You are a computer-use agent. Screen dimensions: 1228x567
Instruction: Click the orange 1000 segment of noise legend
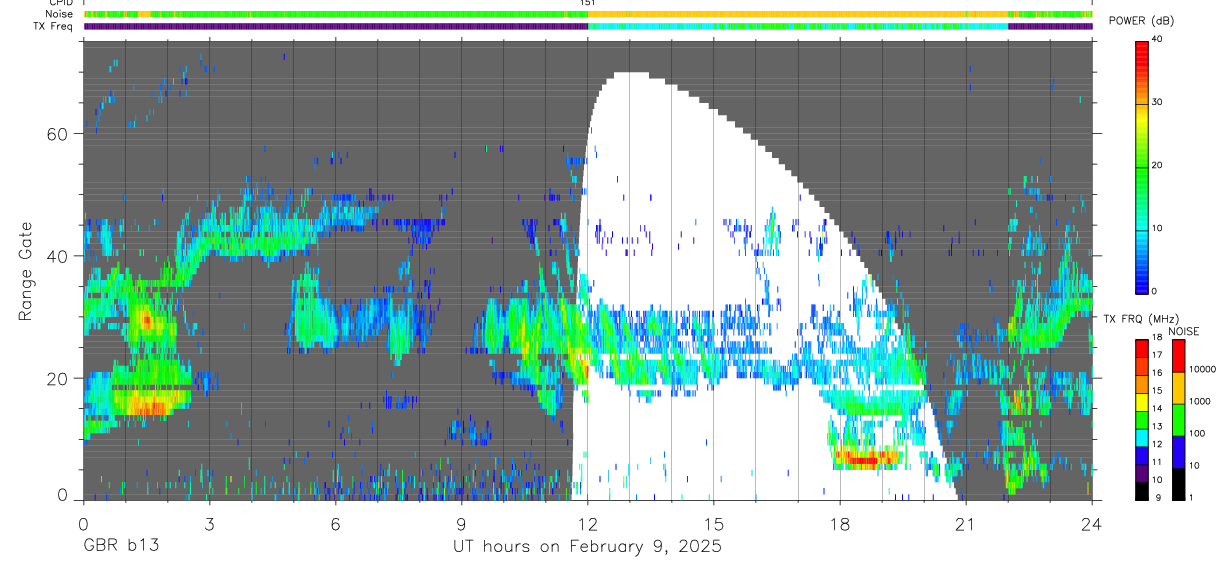[x=1178, y=388]
